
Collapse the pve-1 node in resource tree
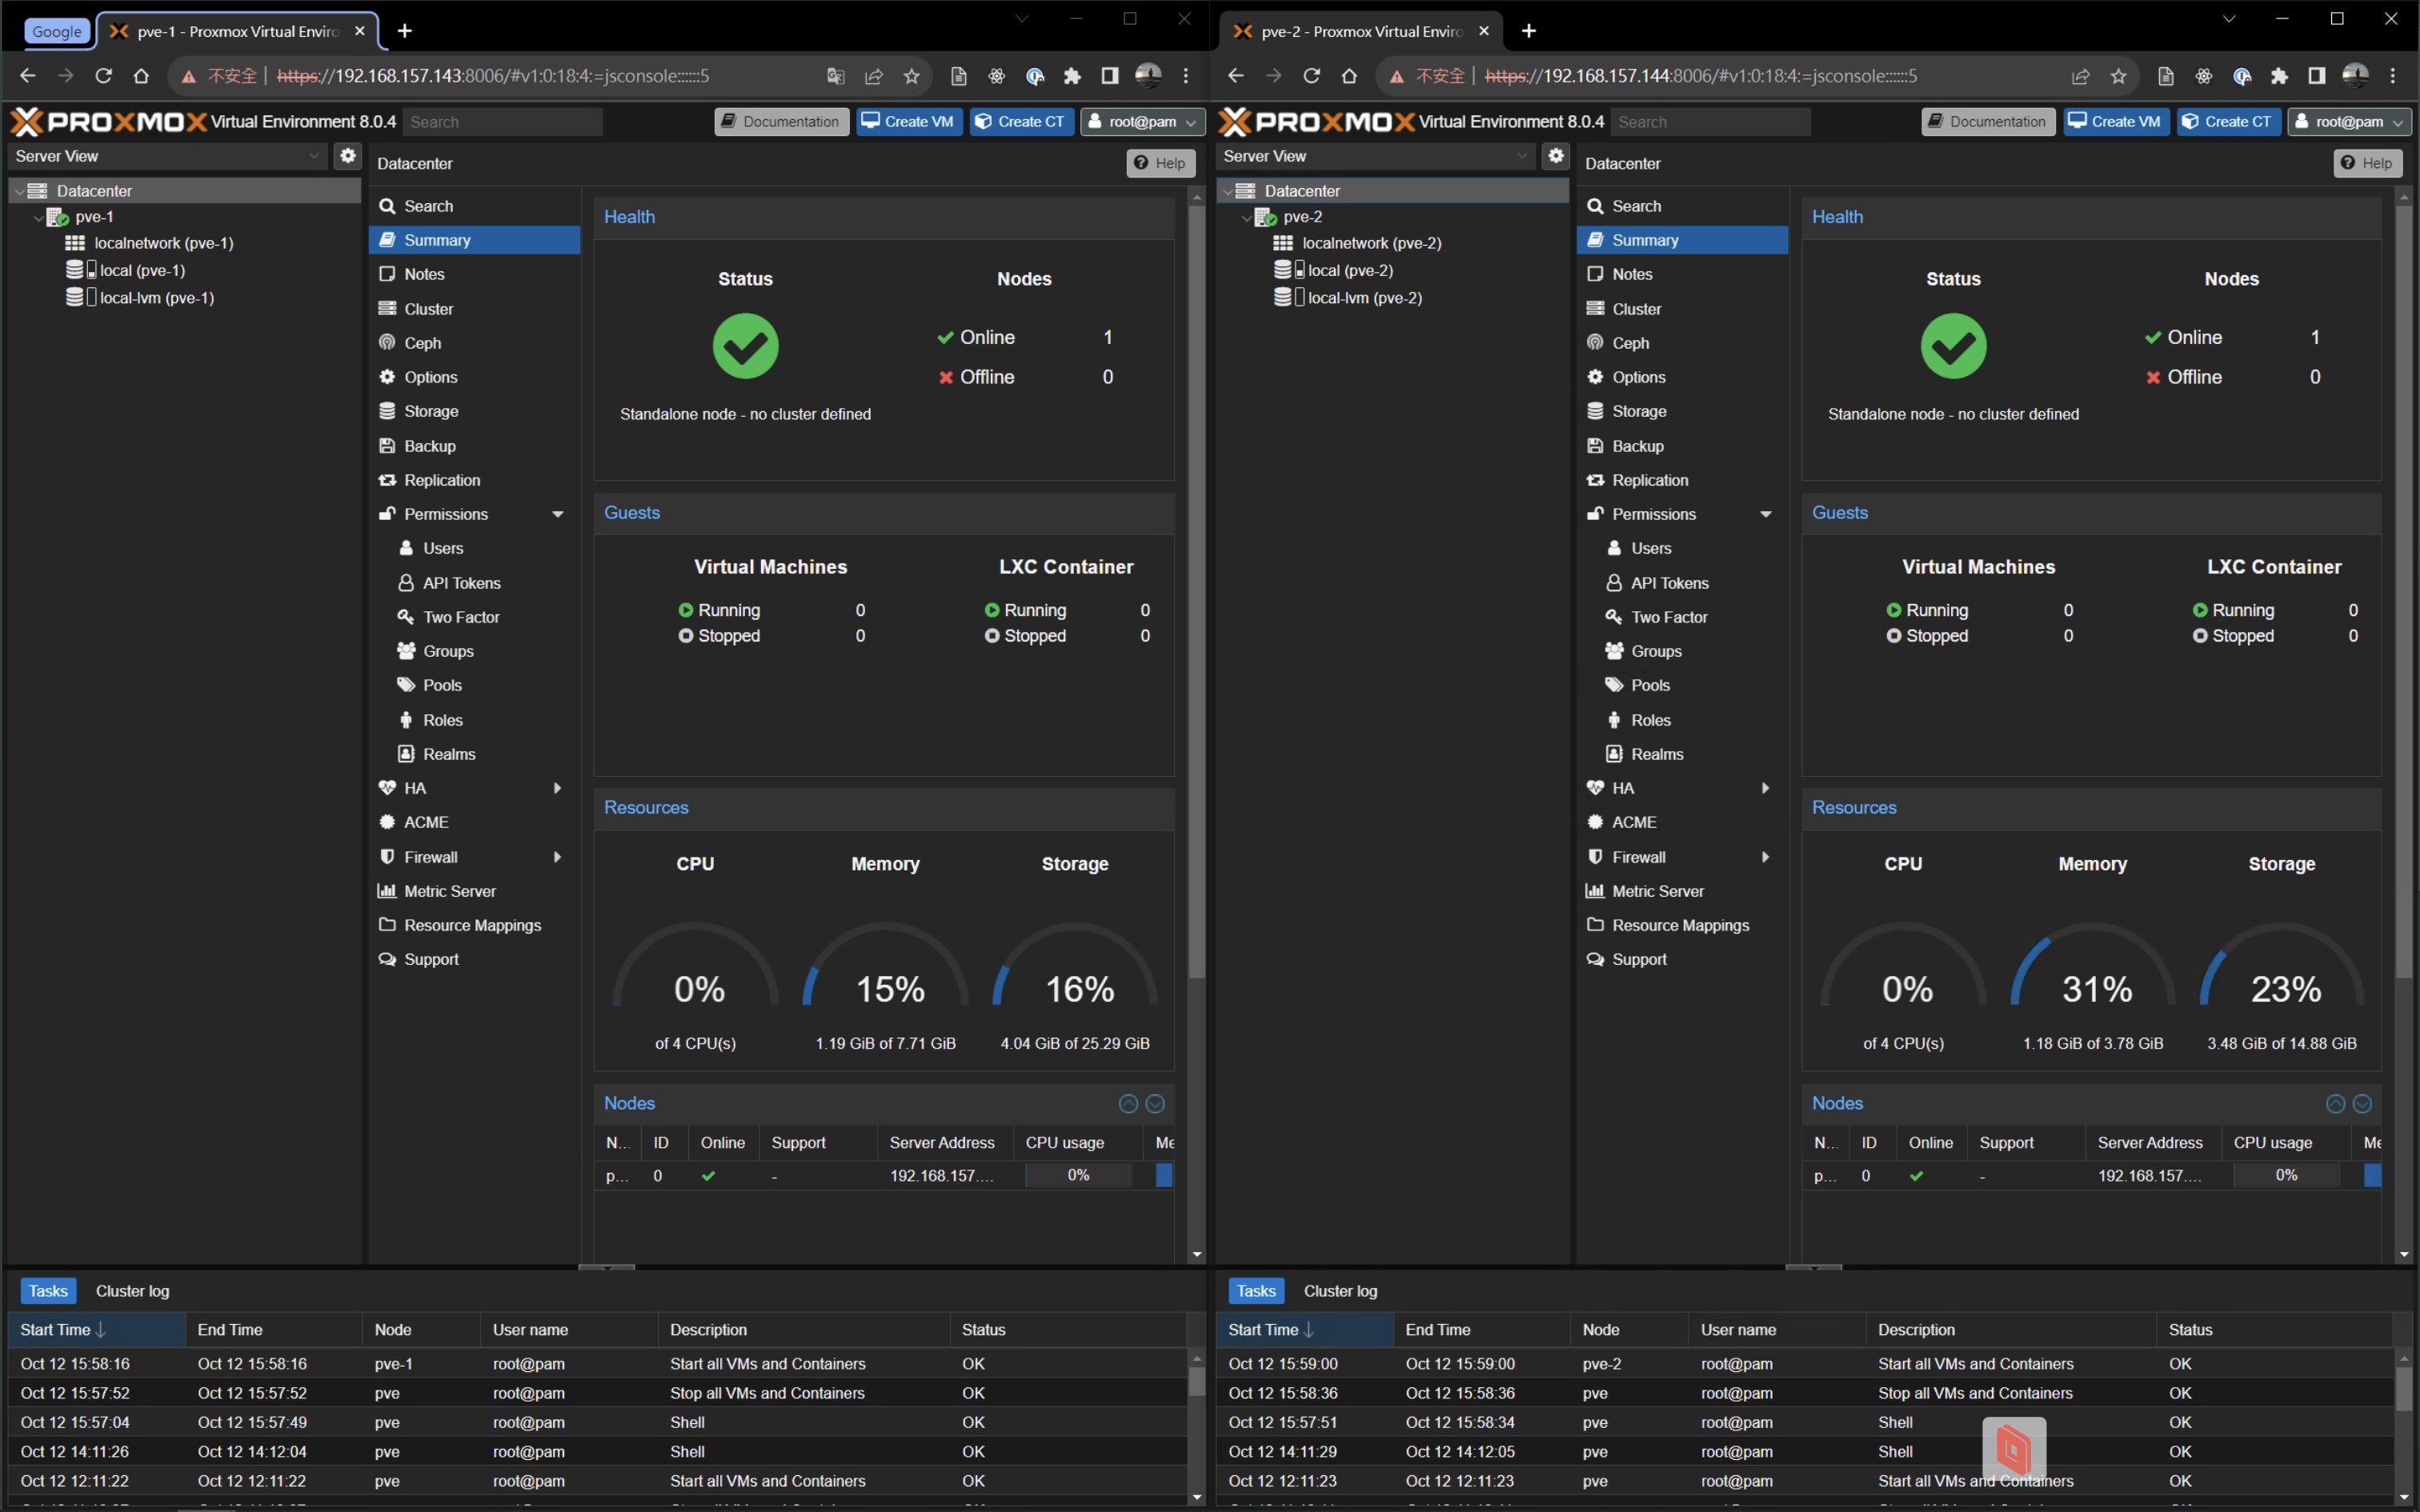[39, 217]
